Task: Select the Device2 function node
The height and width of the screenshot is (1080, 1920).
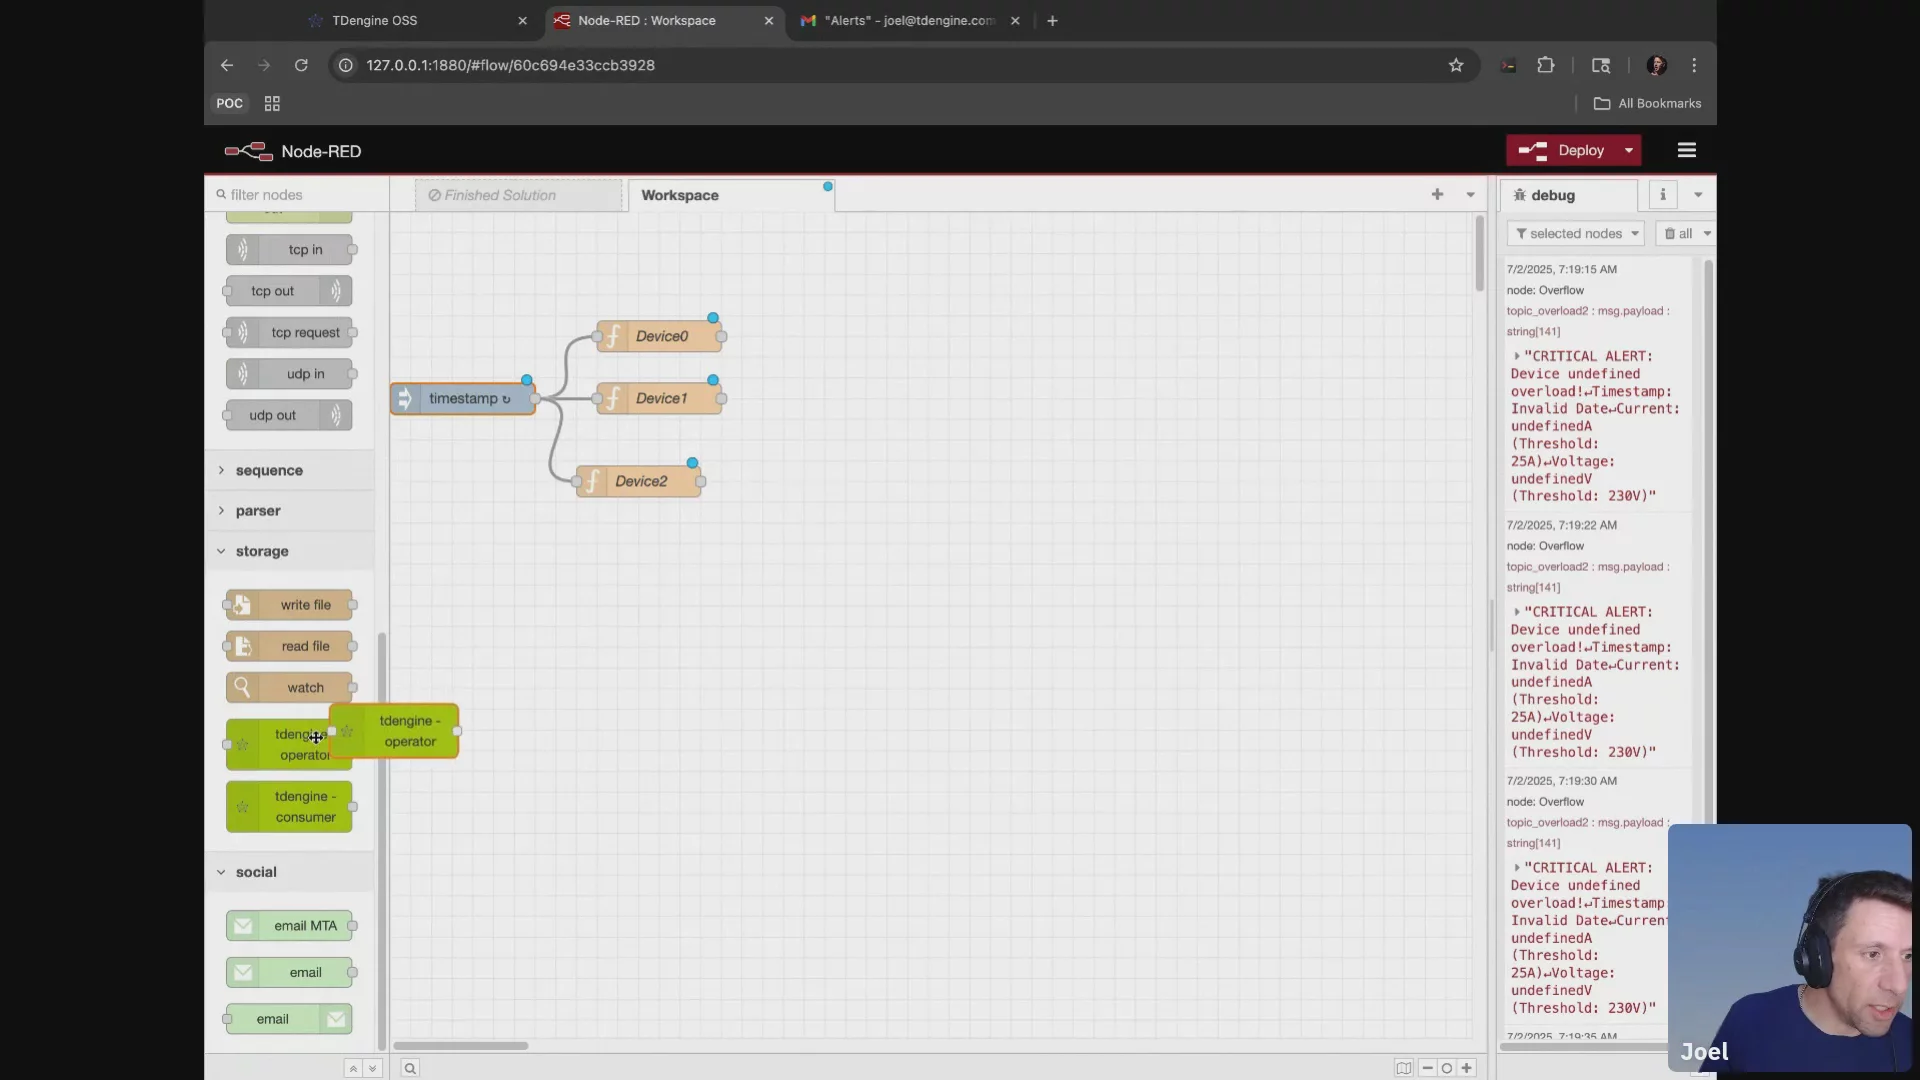Action: tap(638, 481)
